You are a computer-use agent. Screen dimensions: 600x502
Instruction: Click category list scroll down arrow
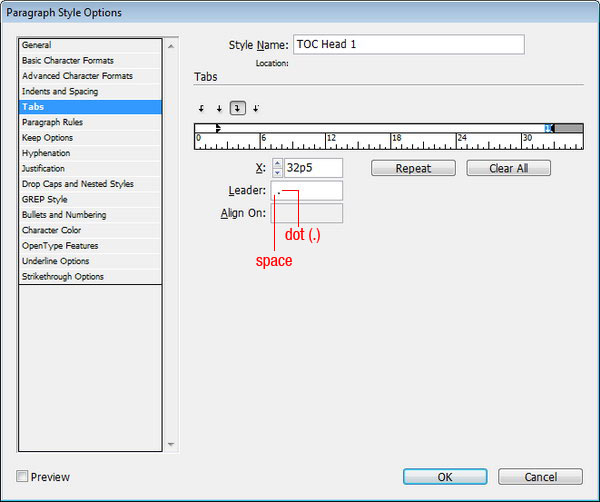point(171,444)
